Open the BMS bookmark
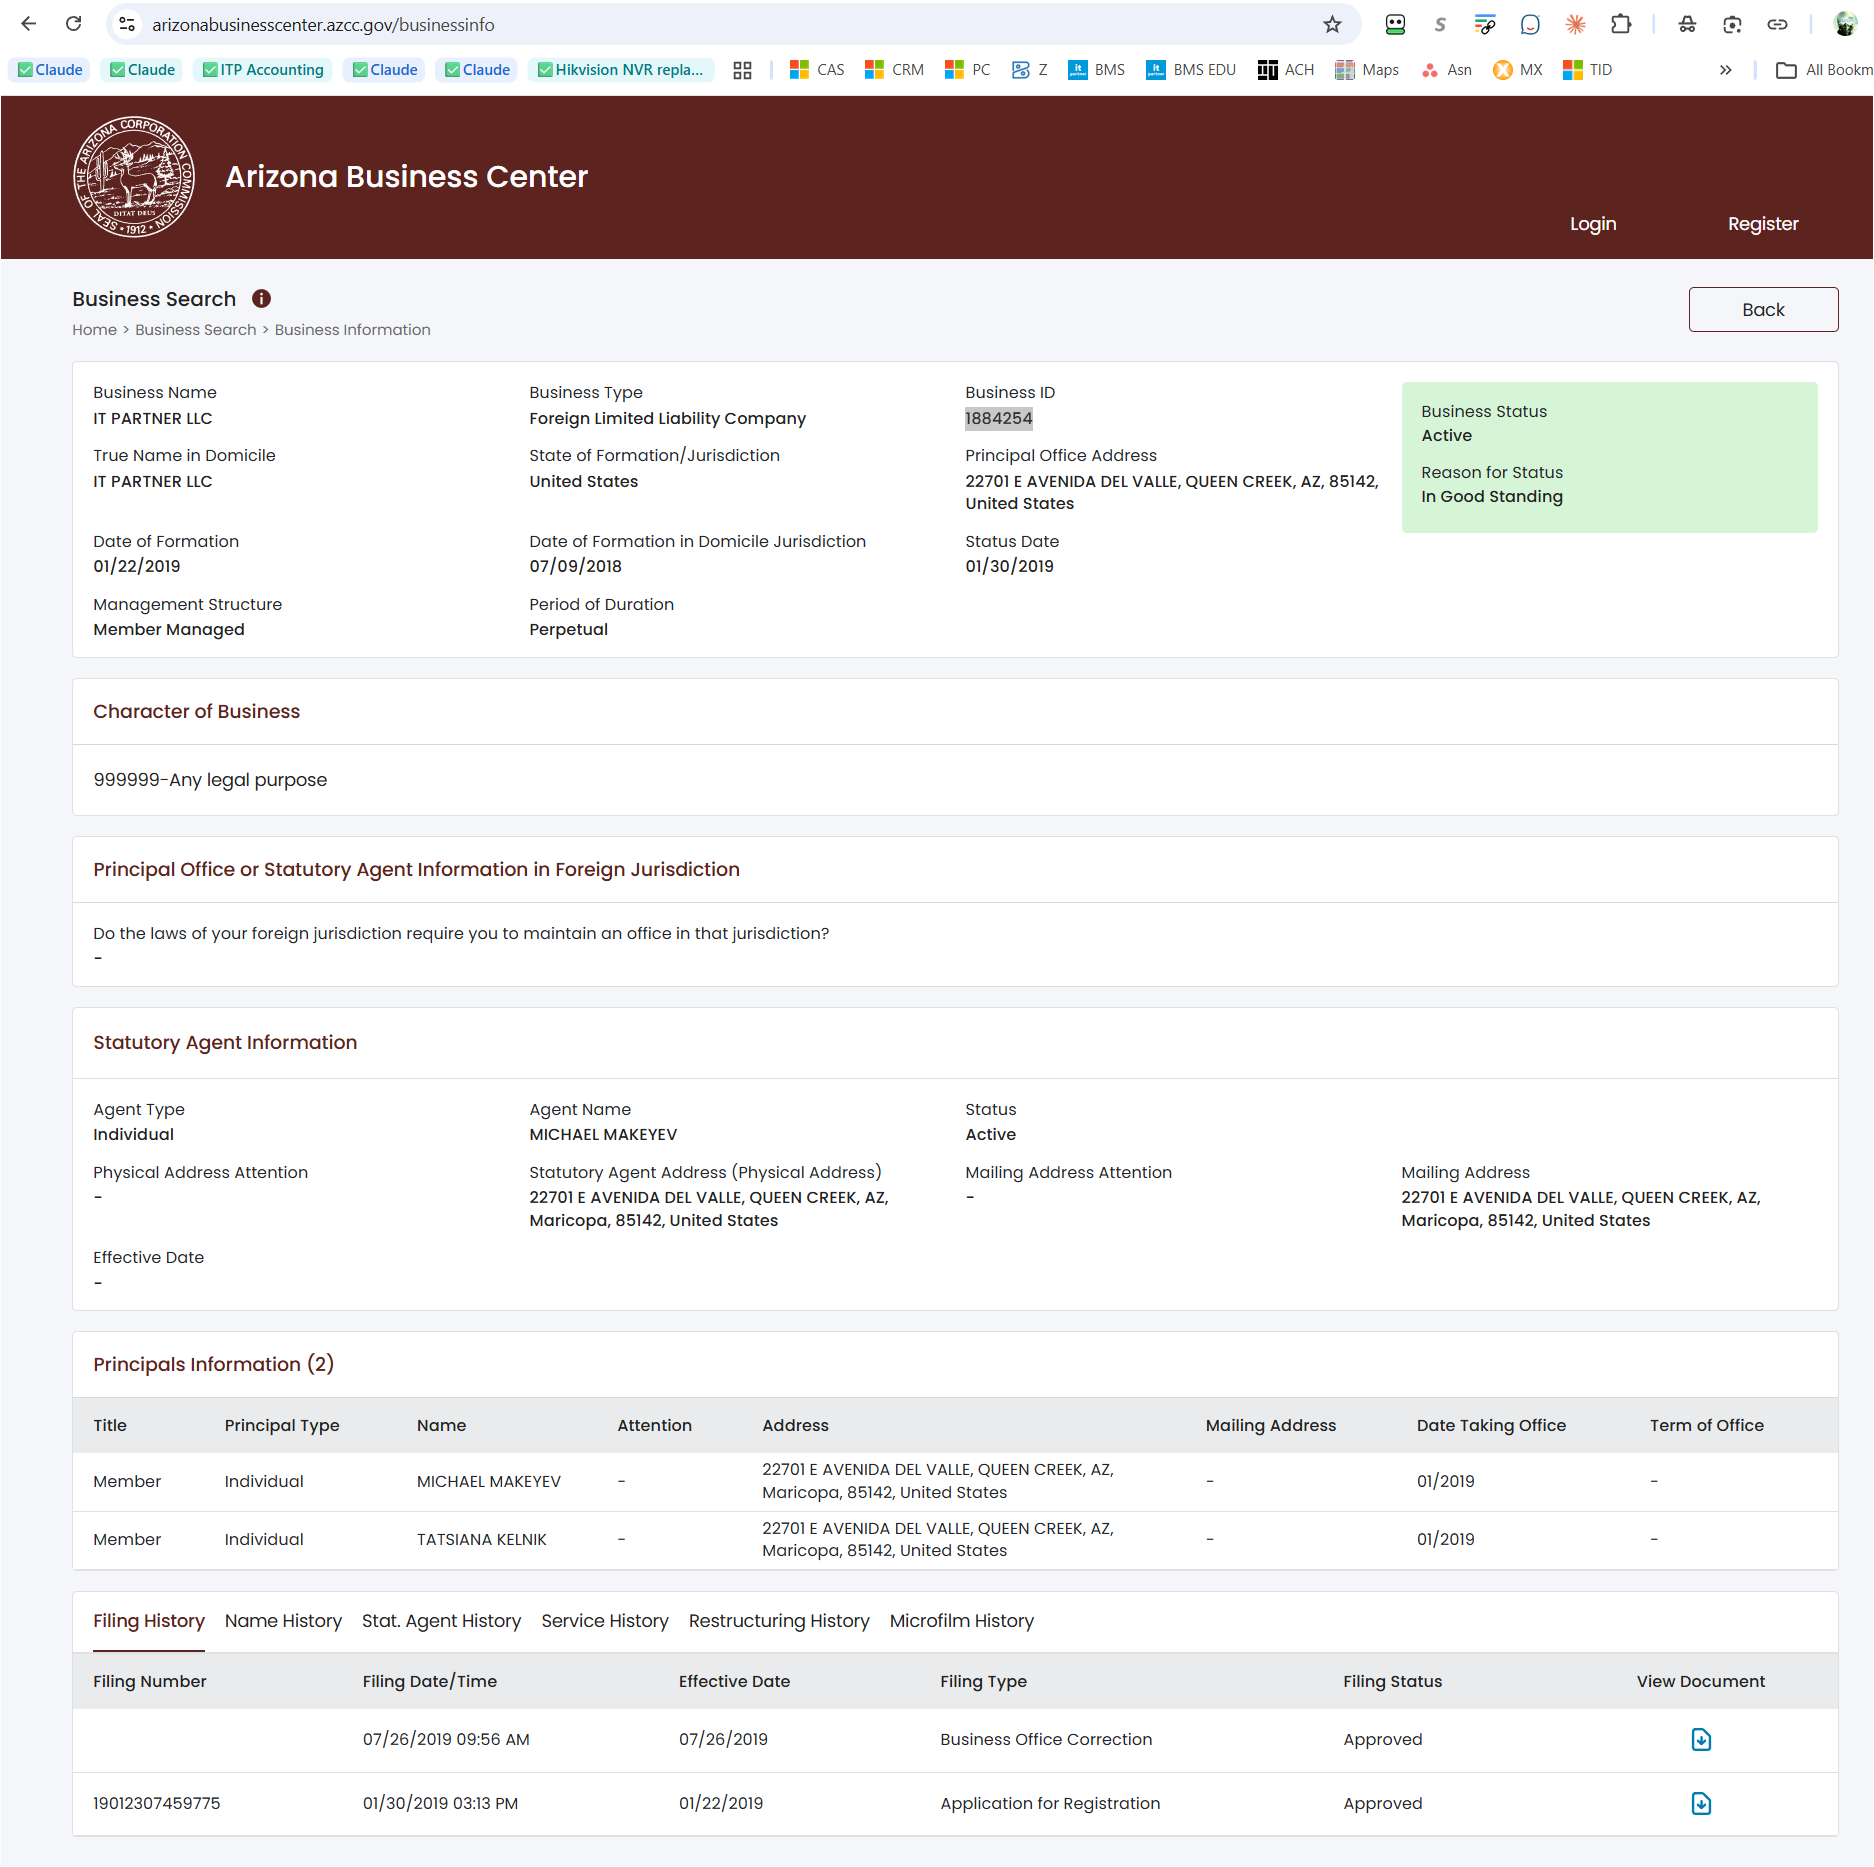The width and height of the screenshot is (1874, 1867). coord(1097,70)
